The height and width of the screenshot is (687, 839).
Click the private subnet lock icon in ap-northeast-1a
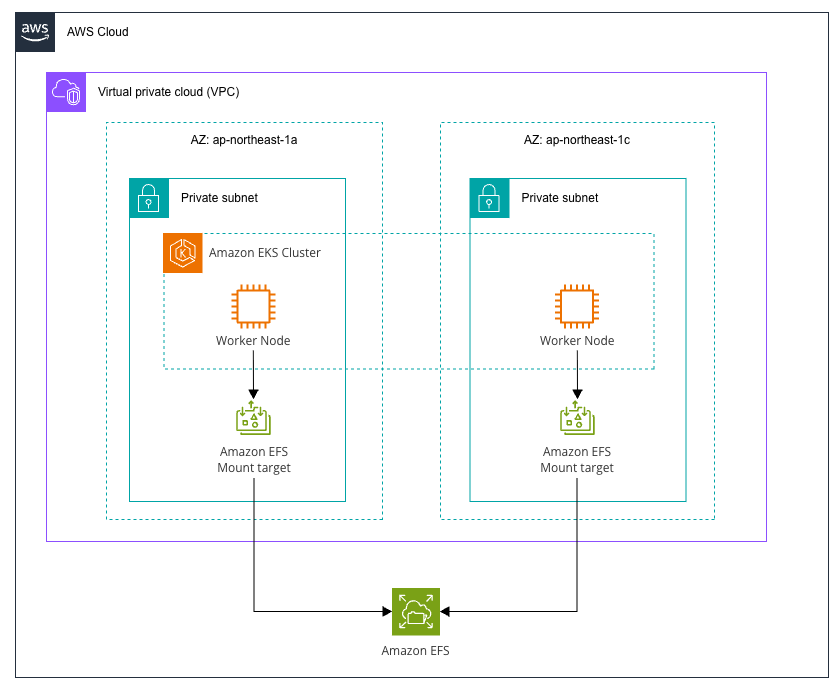(x=149, y=198)
